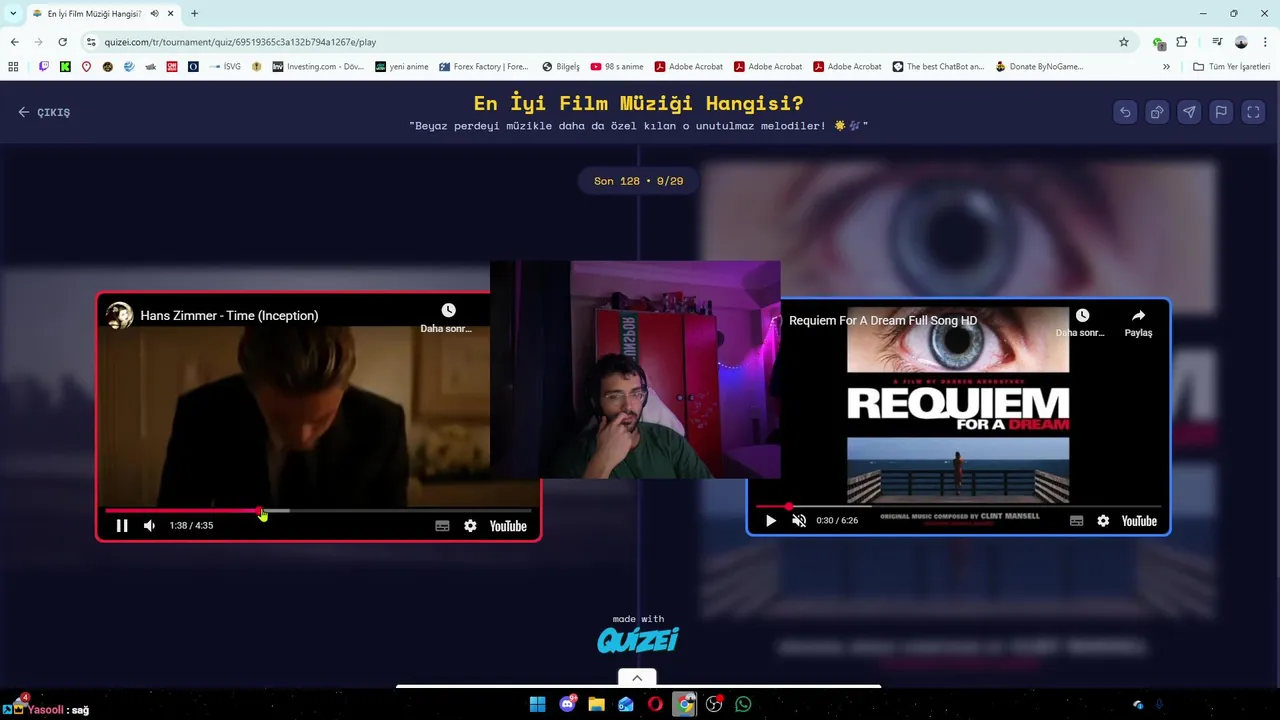Open Discord from taskbar
The height and width of the screenshot is (720, 1280).
[568, 704]
